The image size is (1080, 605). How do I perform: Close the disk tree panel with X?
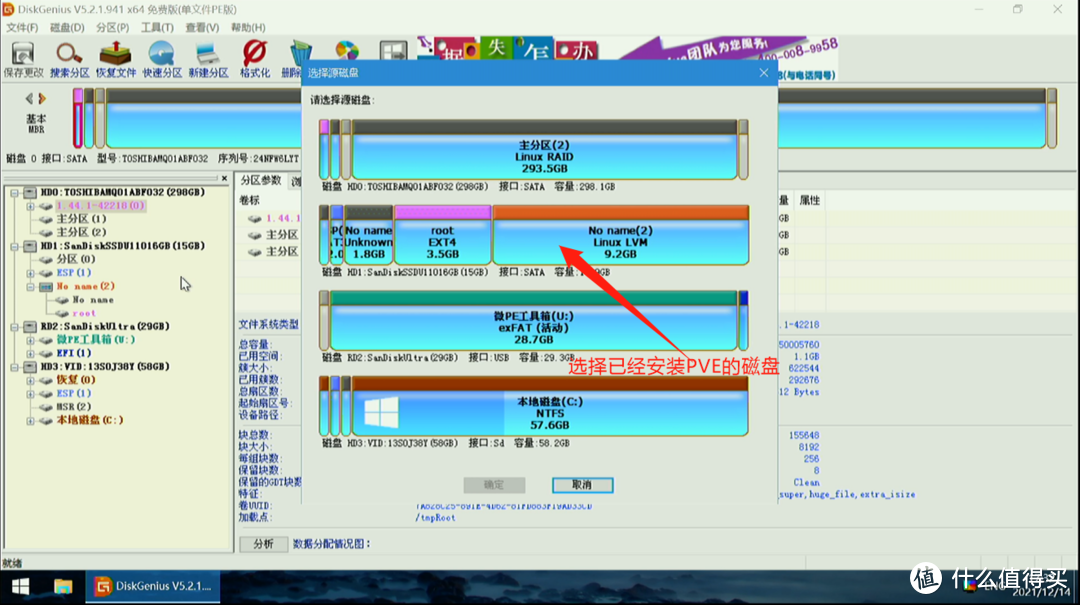(x=224, y=178)
